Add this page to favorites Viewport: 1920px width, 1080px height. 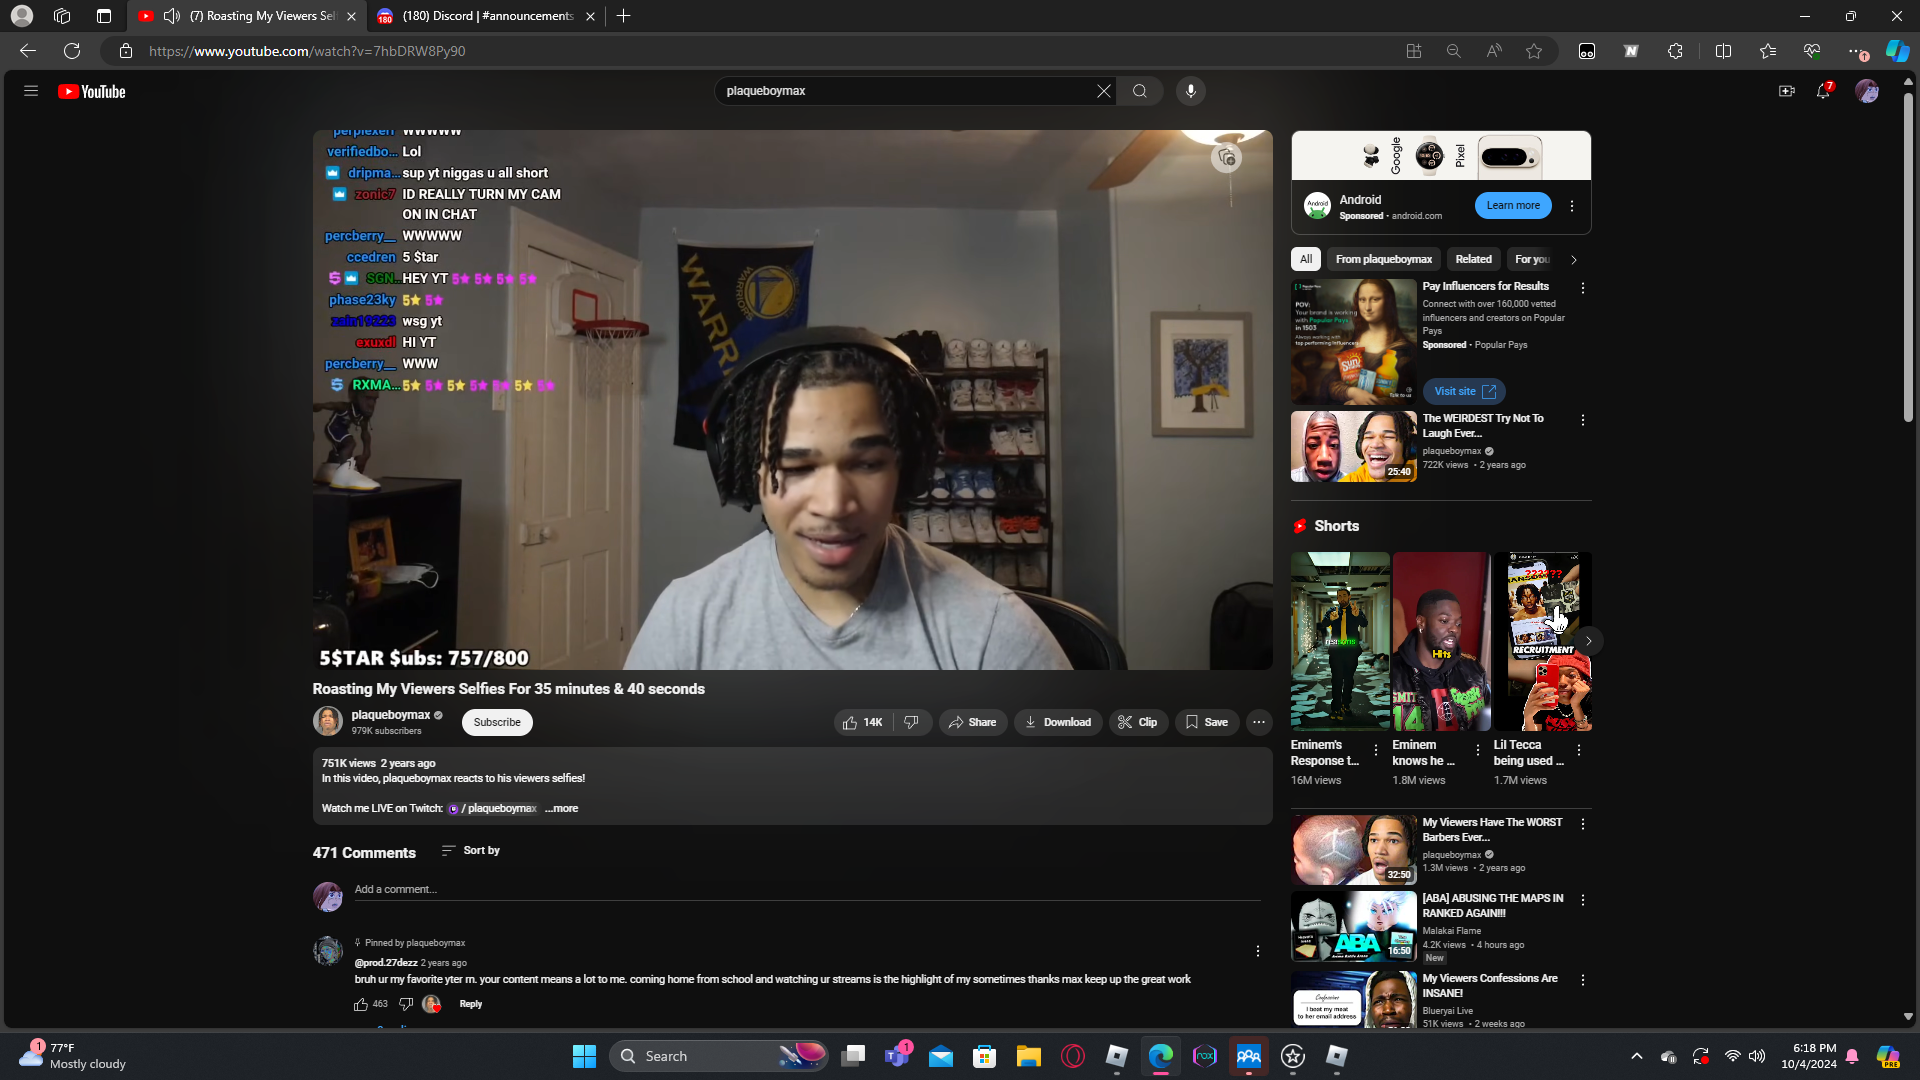click(1534, 51)
